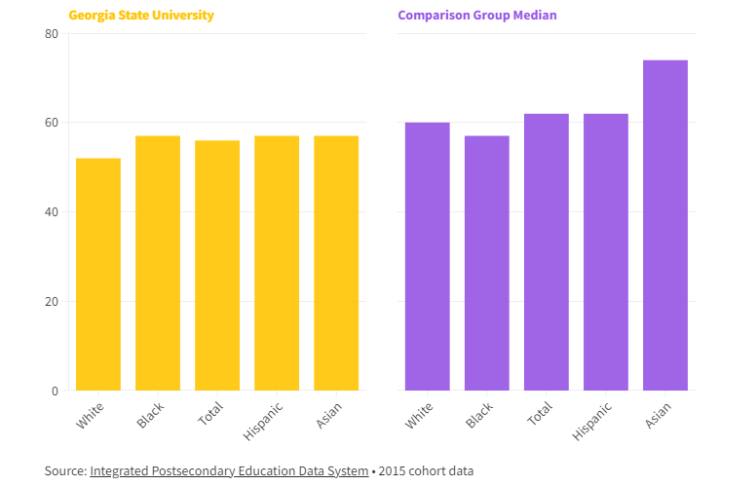Click the yellow Total bar
The height and width of the screenshot is (486, 748).
(x=217, y=265)
